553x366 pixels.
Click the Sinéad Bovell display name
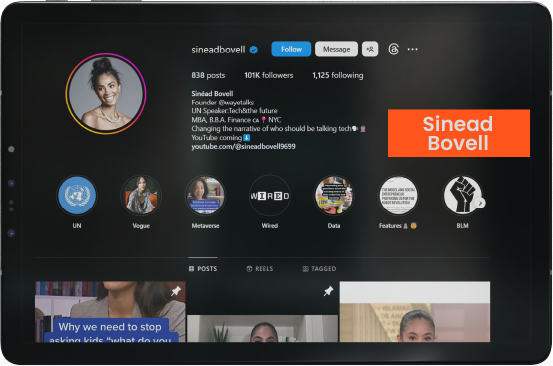tap(212, 93)
